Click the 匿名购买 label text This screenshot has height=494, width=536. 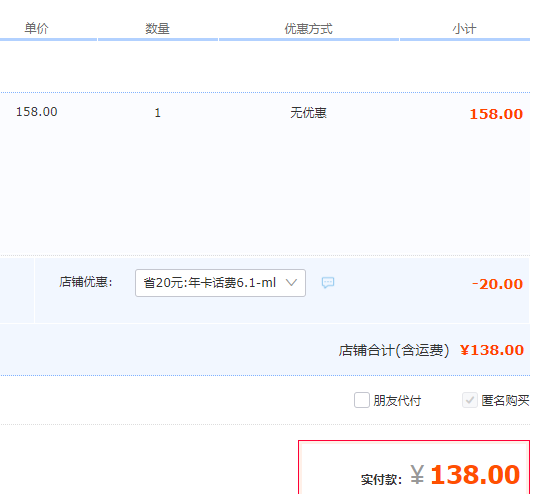click(x=505, y=401)
